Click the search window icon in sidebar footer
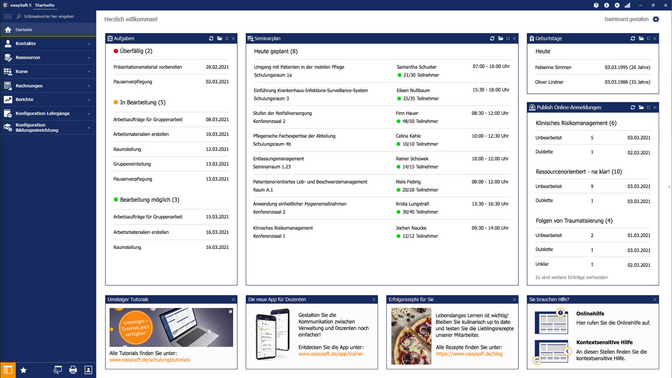Viewport: 672px width, 378px height. [57, 370]
